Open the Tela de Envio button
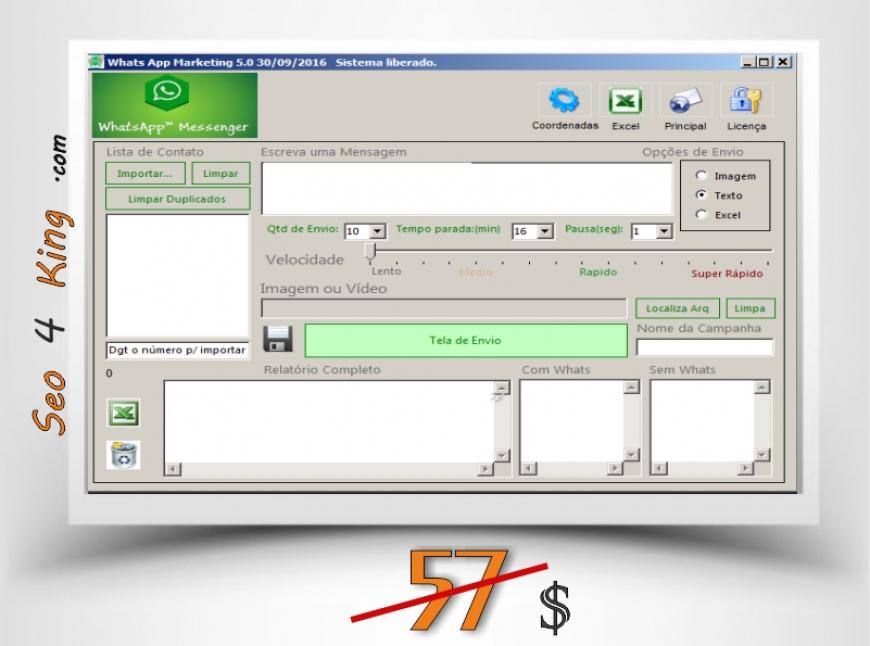Screen dimensions: 870x646 tap(466, 340)
